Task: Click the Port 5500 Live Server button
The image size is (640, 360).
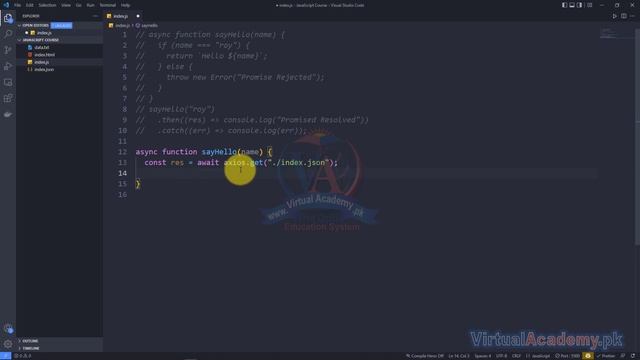Action: pos(567,356)
